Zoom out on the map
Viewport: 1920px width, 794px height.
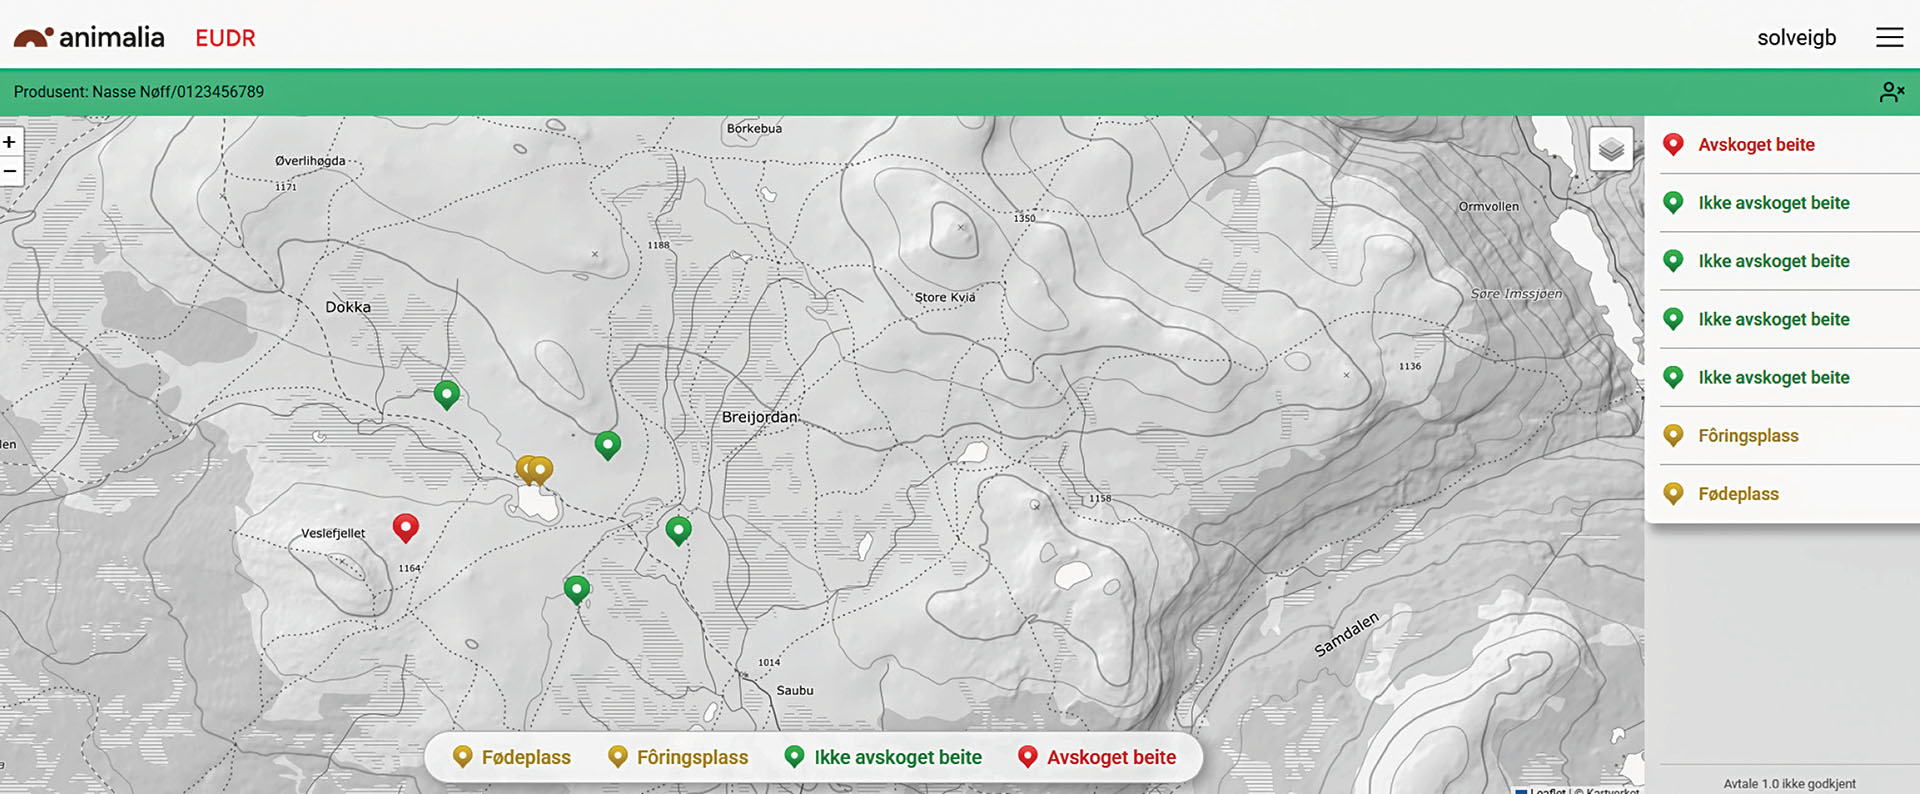(x=10, y=171)
